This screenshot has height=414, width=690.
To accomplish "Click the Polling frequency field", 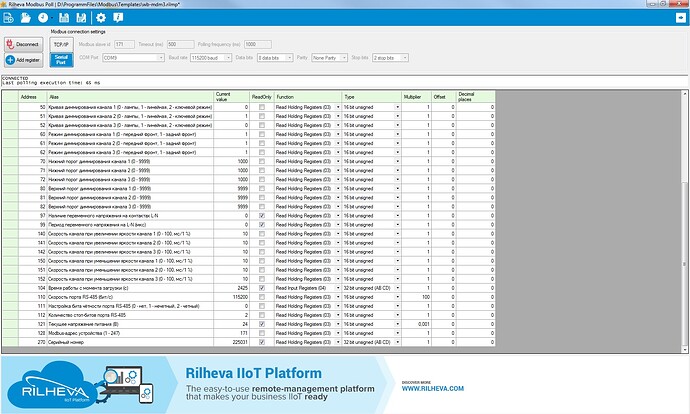I will 257,44.
